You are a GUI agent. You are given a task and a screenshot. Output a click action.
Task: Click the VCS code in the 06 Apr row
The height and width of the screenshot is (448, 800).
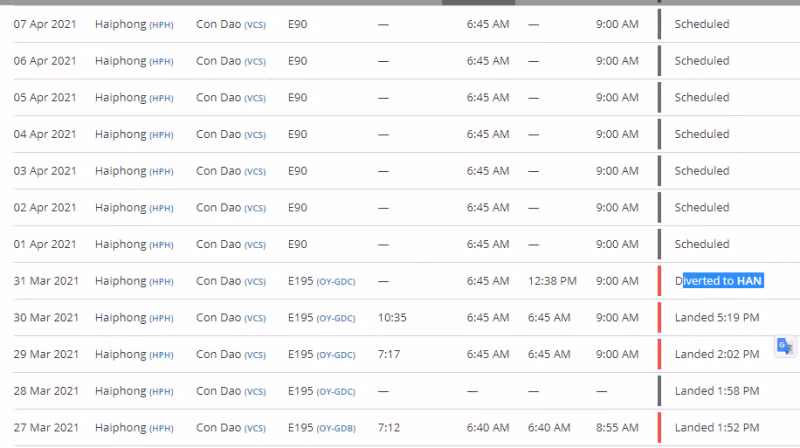click(255, 61)
